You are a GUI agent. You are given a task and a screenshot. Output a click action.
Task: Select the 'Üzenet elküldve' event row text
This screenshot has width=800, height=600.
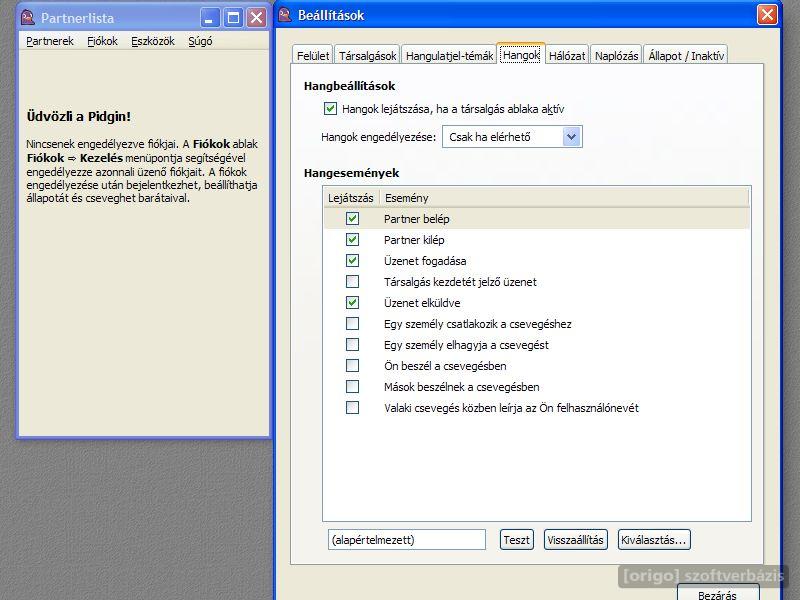(x=422, y=303)
